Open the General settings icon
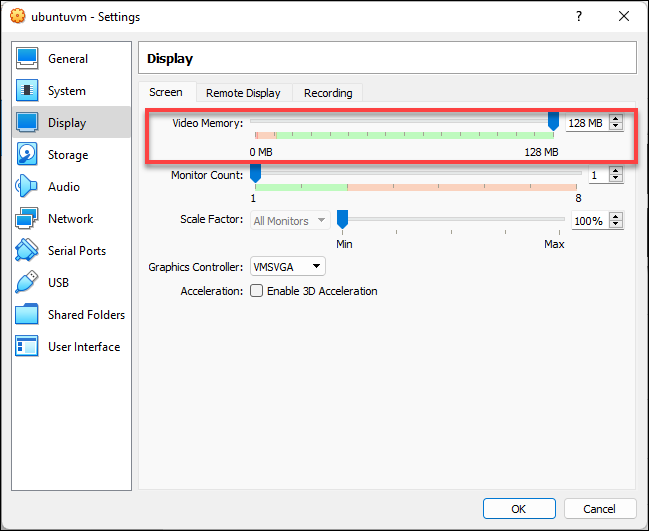649x531 pixels. click(x=28, y=59)
